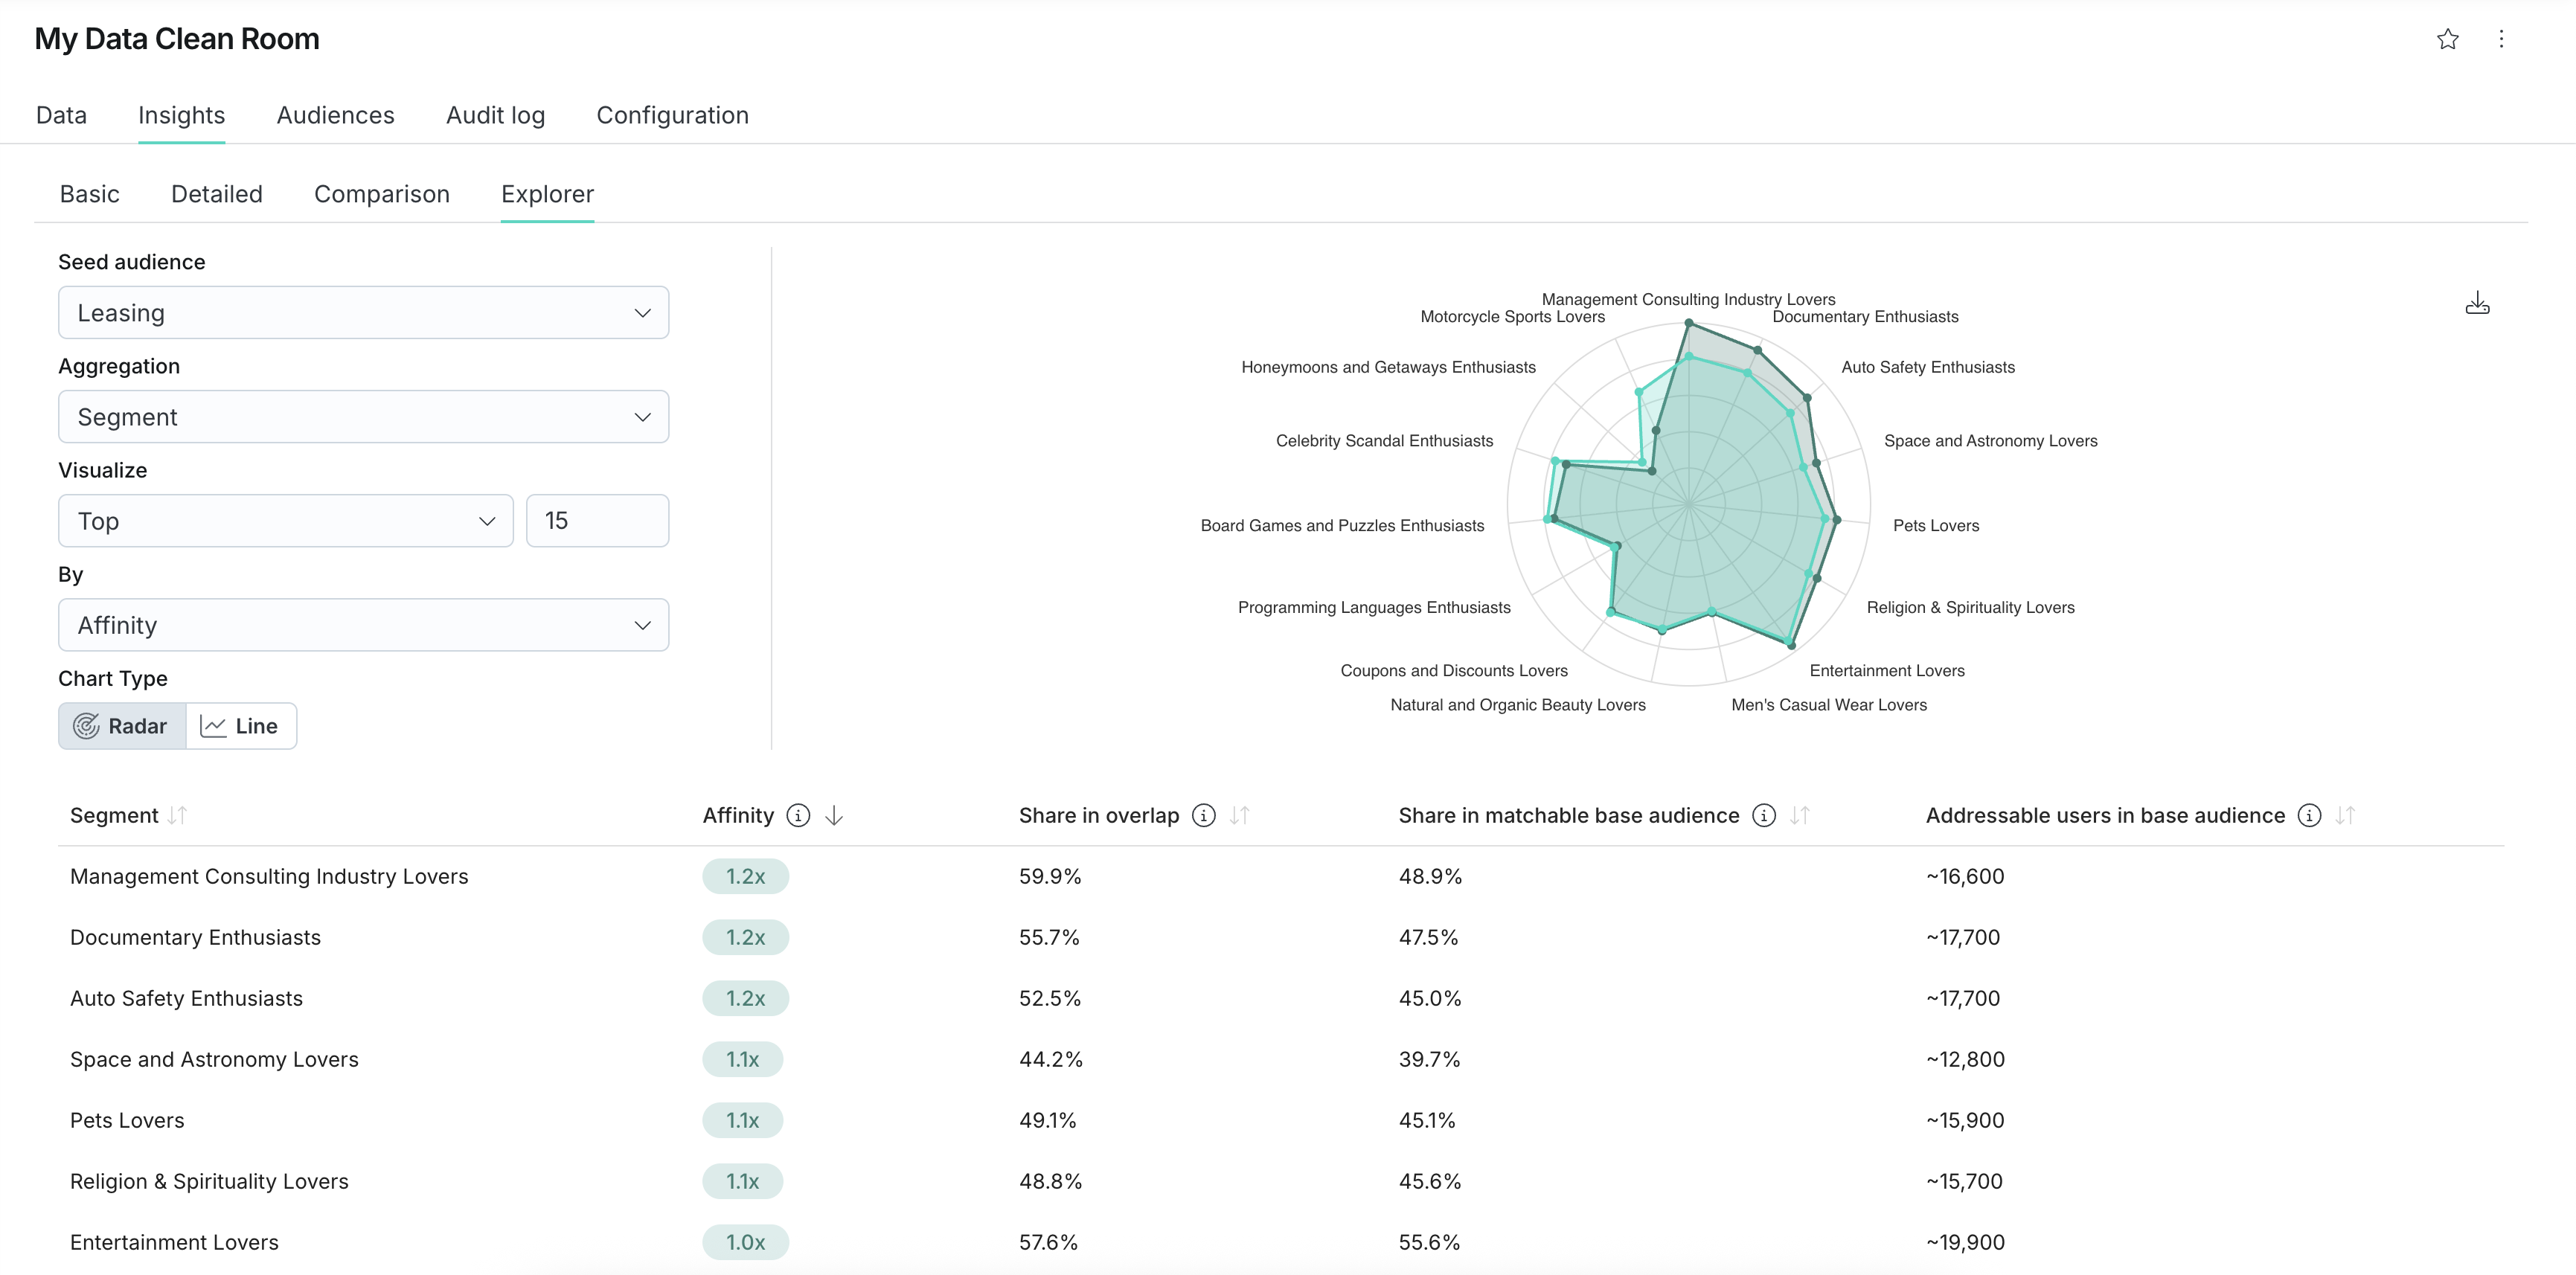Reverse the Affinity sort direction arrow
The image size is (2576, 1275).
point(834,815)
